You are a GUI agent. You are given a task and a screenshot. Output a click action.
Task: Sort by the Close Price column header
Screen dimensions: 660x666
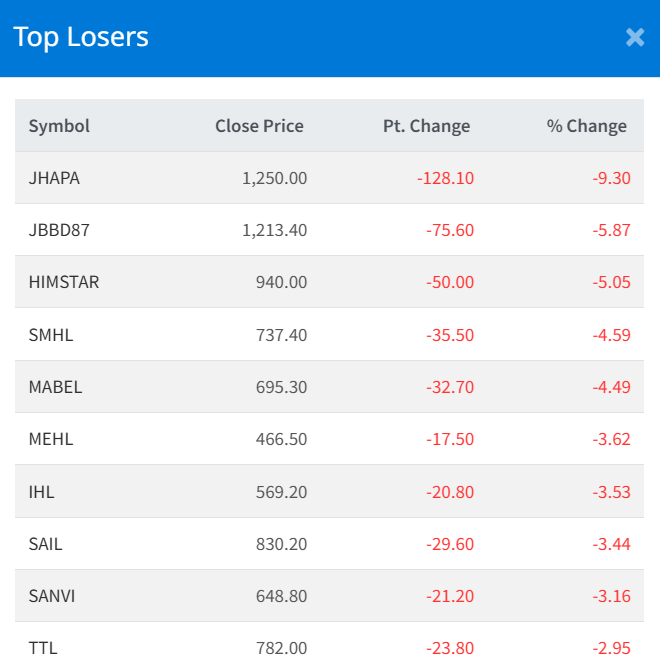(x=259, y=126)
